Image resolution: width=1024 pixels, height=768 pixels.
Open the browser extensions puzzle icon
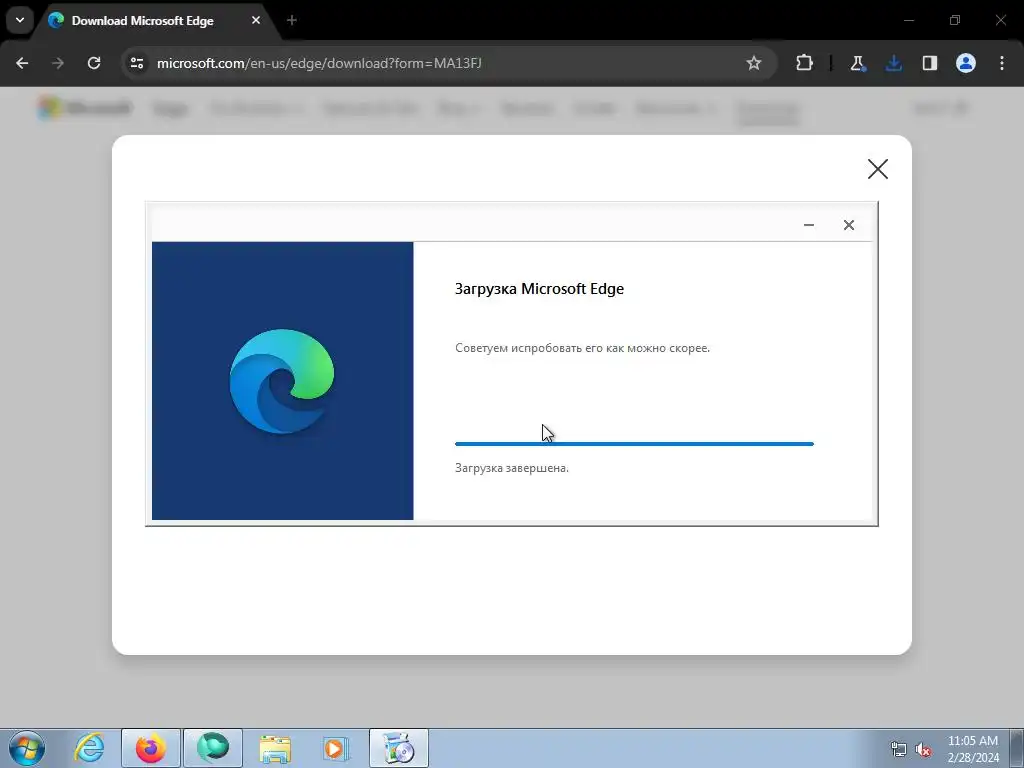tap(805, 63)
